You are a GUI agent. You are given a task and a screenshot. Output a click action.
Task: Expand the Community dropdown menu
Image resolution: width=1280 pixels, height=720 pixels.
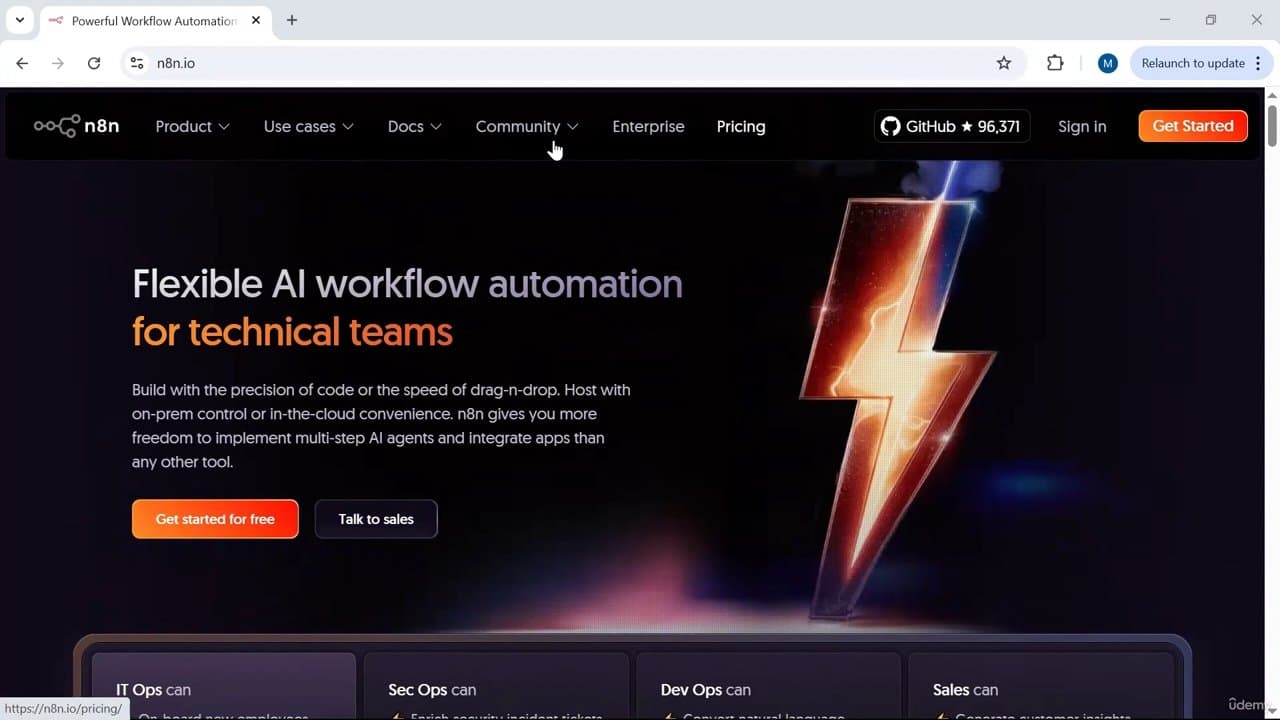[x=526, y=126]
